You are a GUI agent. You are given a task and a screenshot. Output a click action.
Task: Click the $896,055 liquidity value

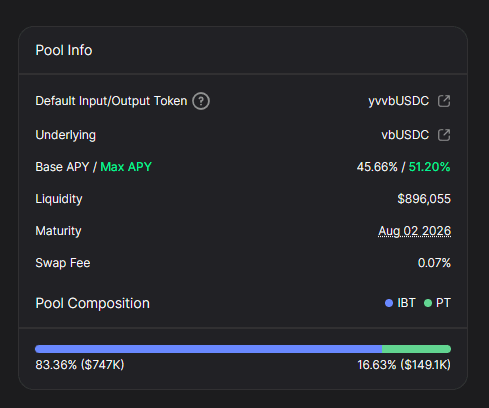tap(424, 199)
